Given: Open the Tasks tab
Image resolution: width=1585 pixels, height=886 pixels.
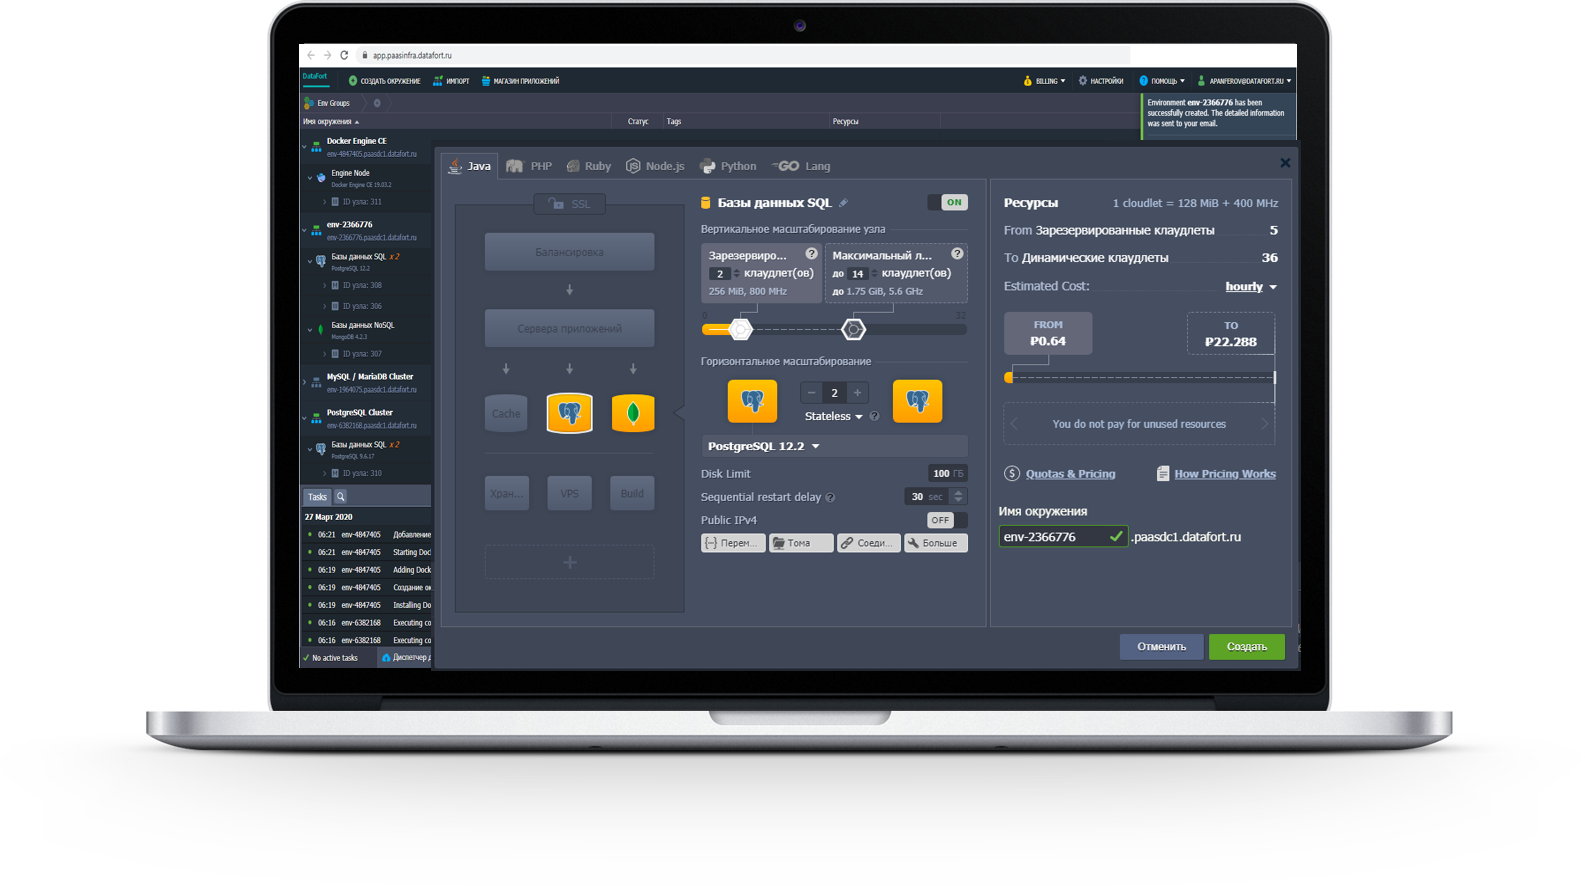Looking at the screenshot, I should [x=317, y=497].
